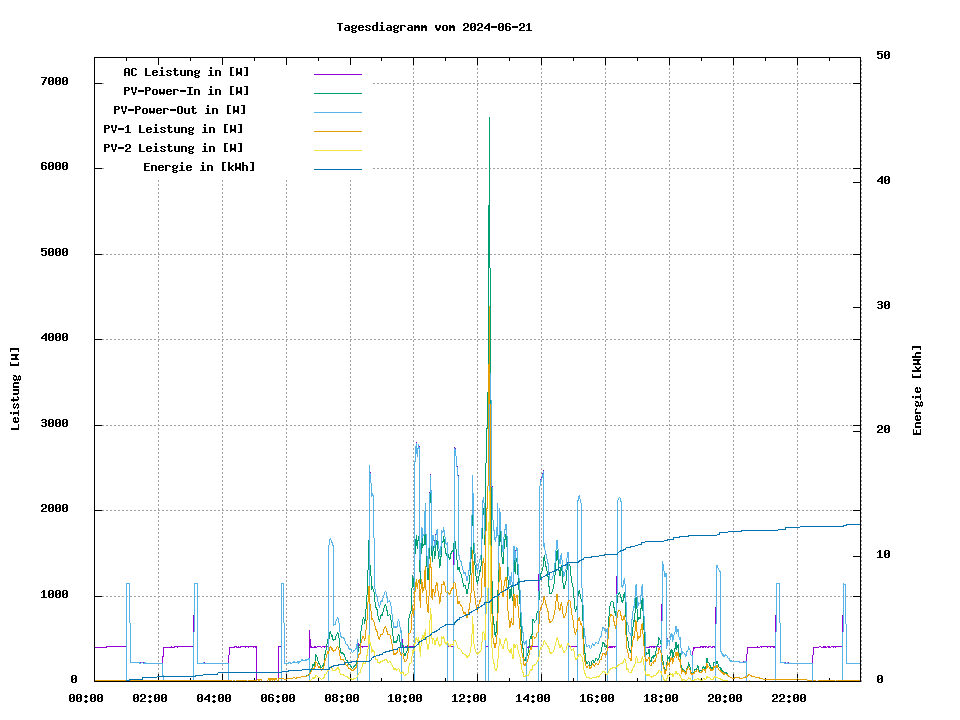Image resolution: width=960 pixels, height=720 pixels.
Task: Select the PV-1 Leistung in [W] legend label
Action: click(173, 129)
